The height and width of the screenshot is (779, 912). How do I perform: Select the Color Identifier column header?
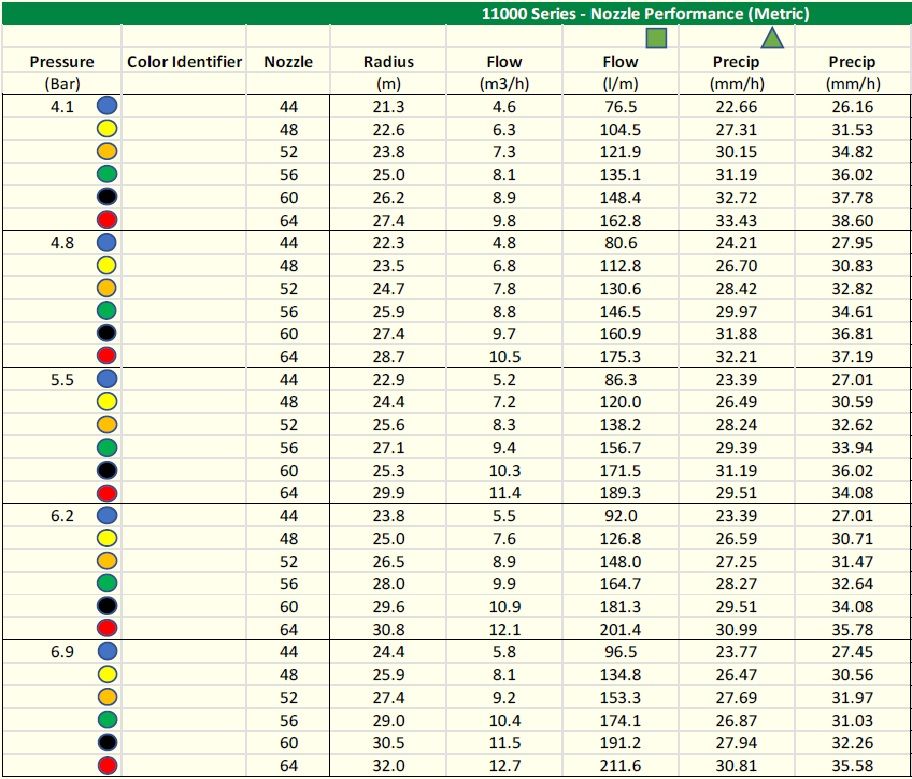pos(184,62)
